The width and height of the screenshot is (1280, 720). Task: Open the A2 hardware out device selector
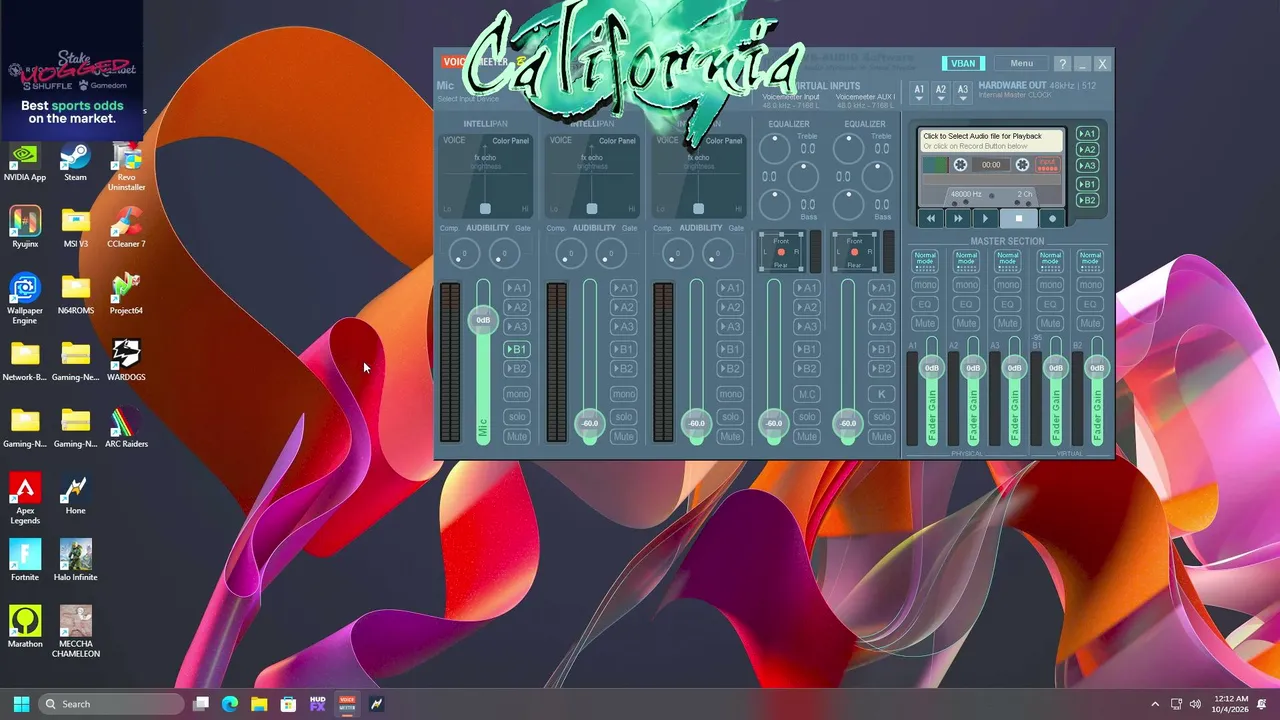941,92
